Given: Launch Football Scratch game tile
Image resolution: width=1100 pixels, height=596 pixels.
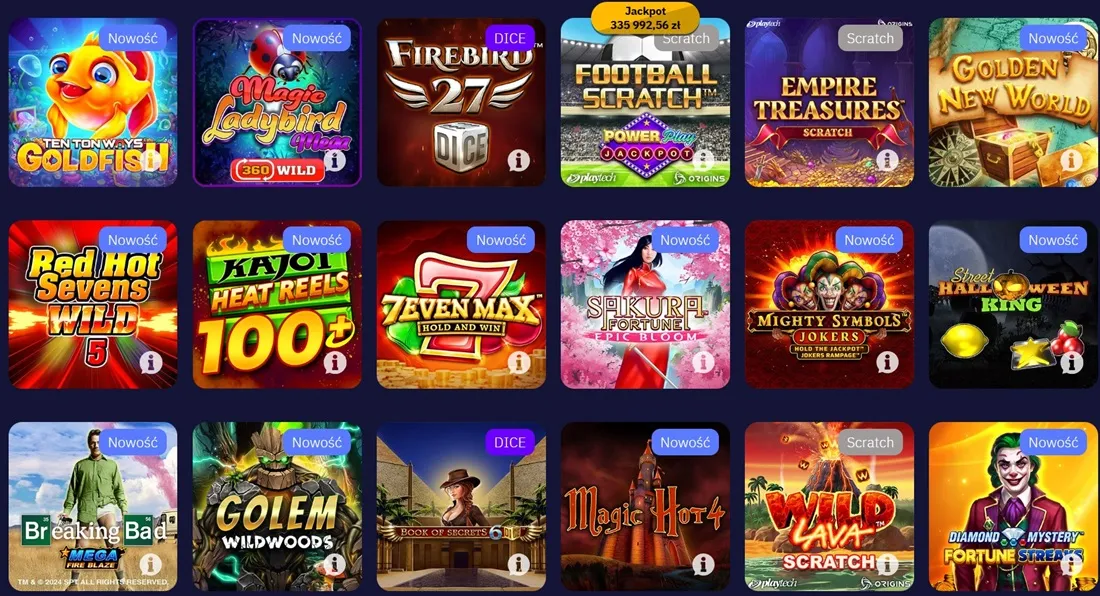Looking at the screenshot, I should pyautogui.click(x=645, y=102).
